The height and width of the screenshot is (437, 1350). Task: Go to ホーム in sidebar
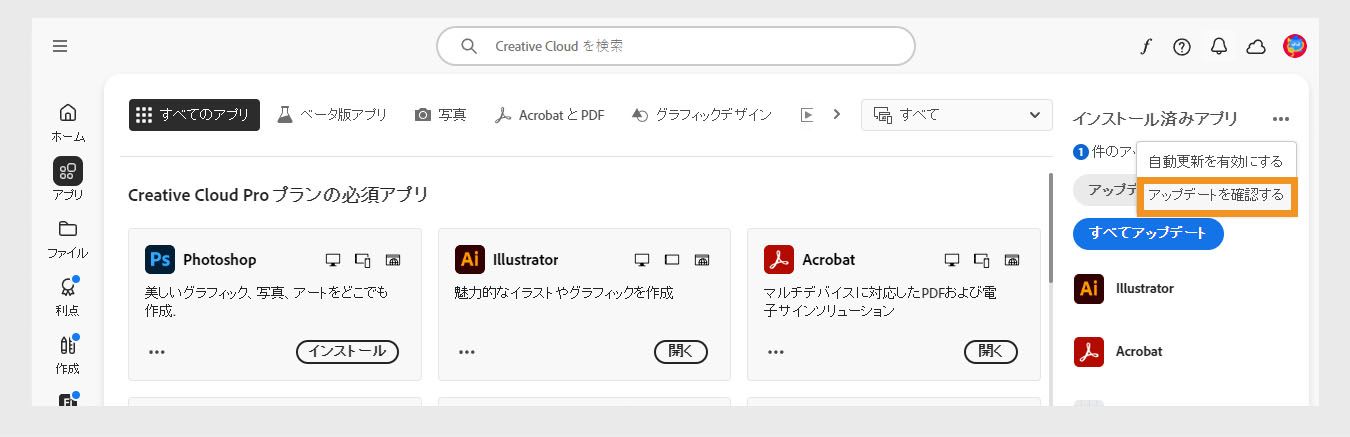click(x=68, y=122)
